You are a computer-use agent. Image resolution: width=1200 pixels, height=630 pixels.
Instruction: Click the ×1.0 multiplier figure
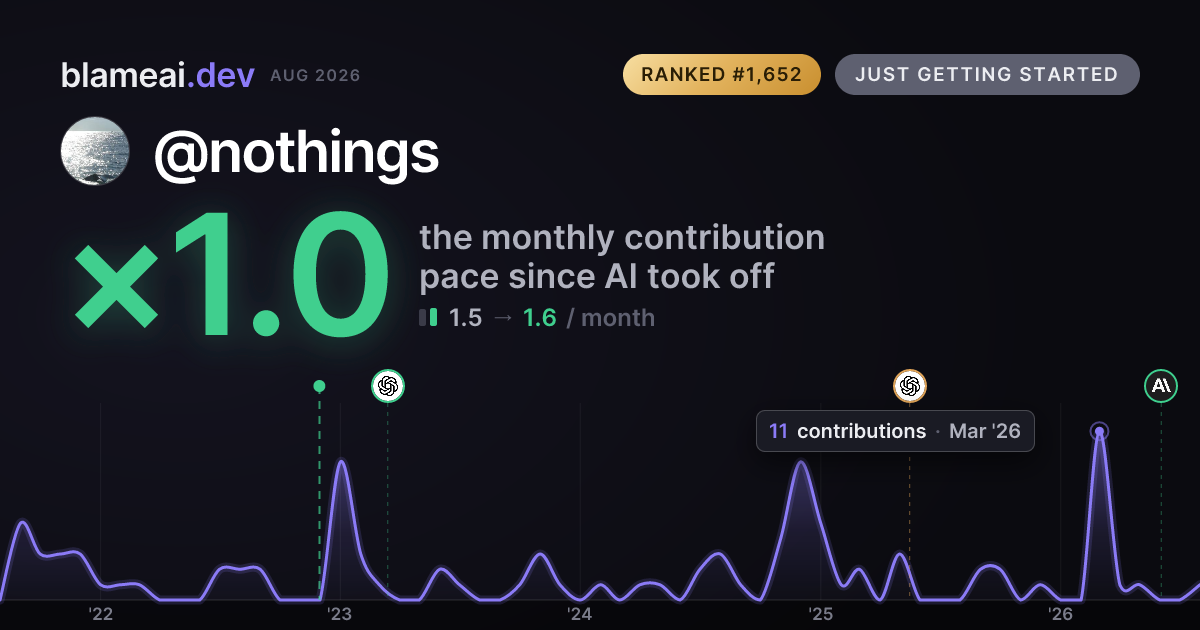(230, 278)
